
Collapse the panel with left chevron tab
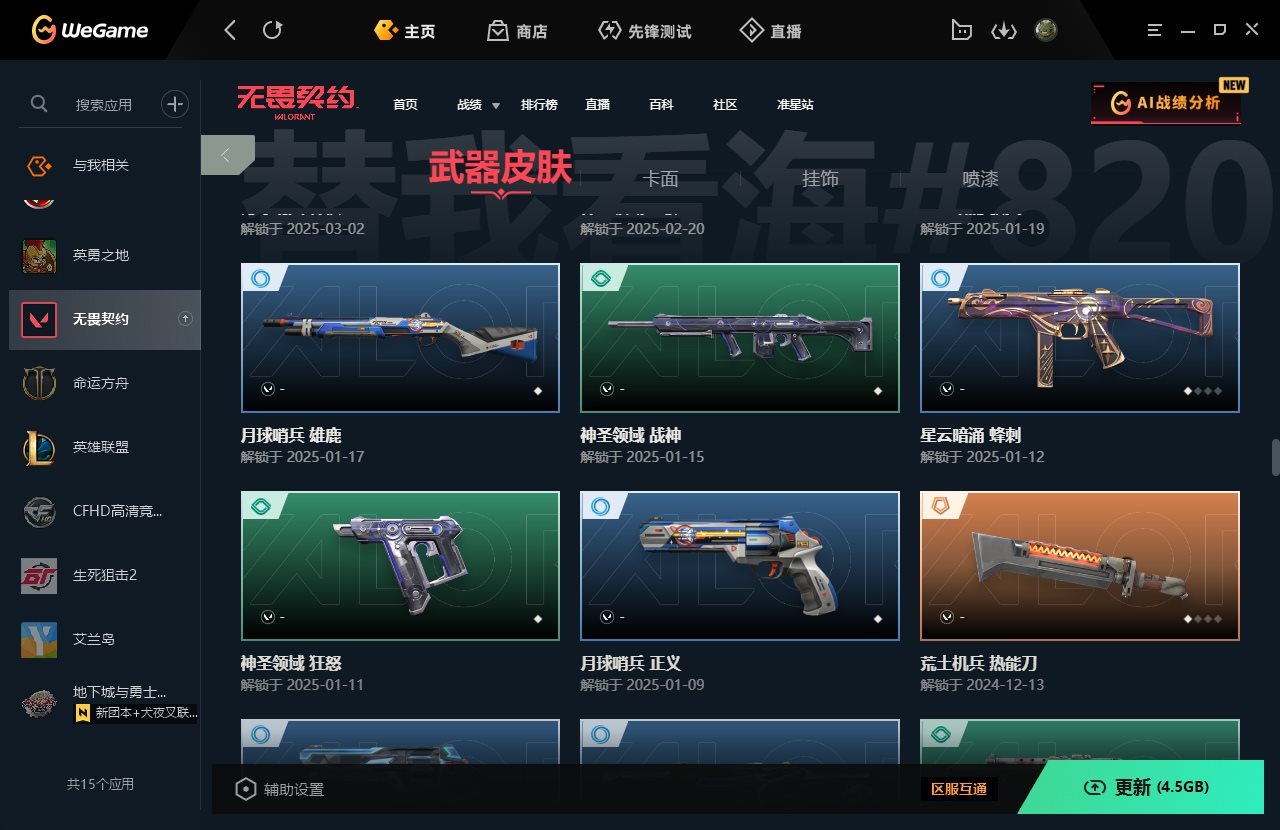click(227, 155)
